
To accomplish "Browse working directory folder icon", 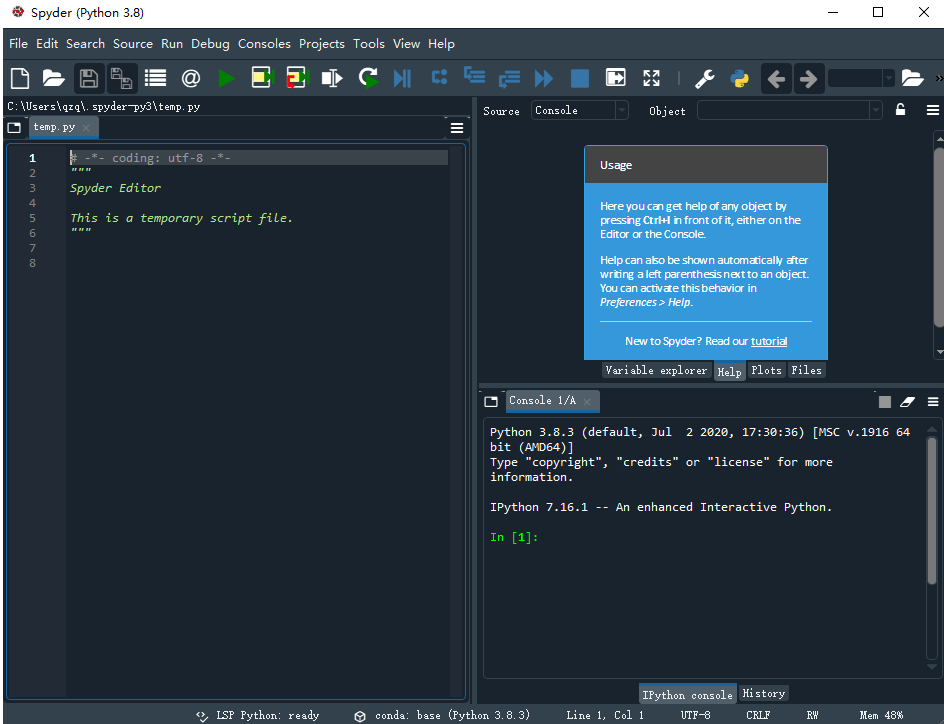I will (912, 78).
